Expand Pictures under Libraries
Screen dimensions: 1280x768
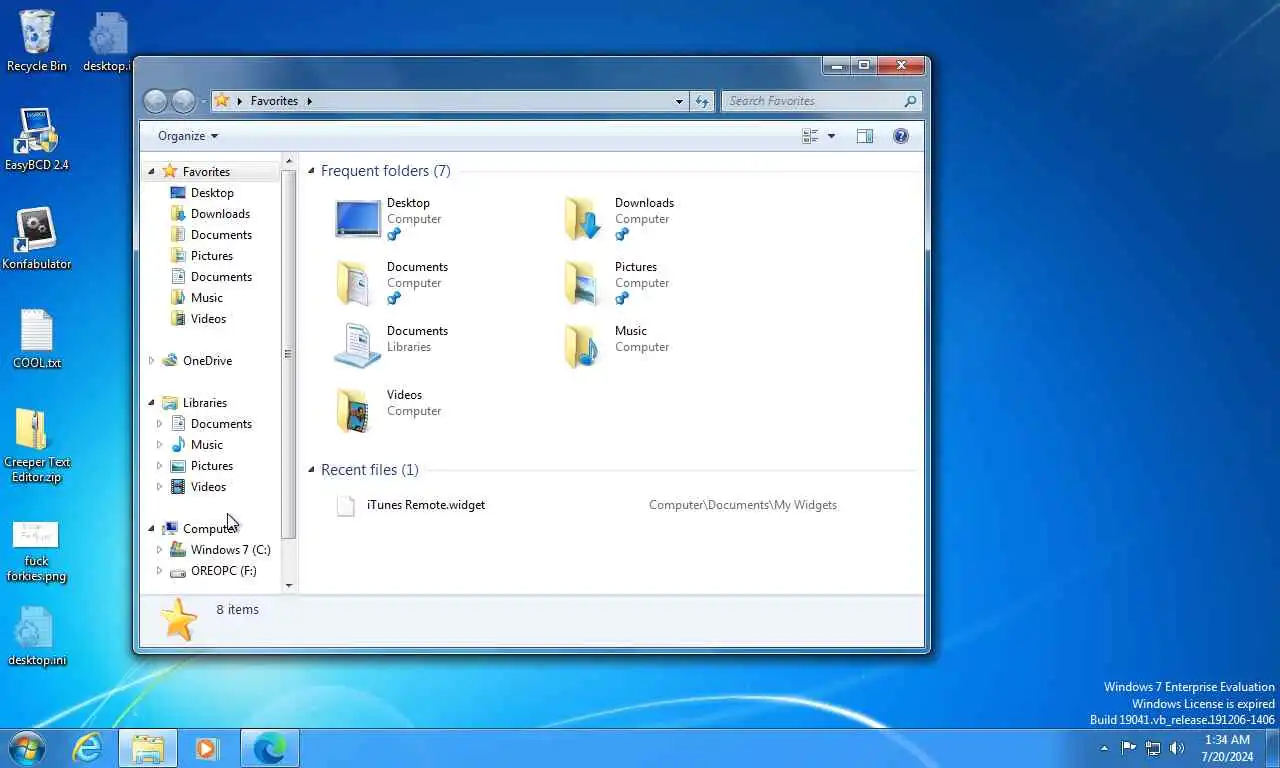click(x=159, y=466)
